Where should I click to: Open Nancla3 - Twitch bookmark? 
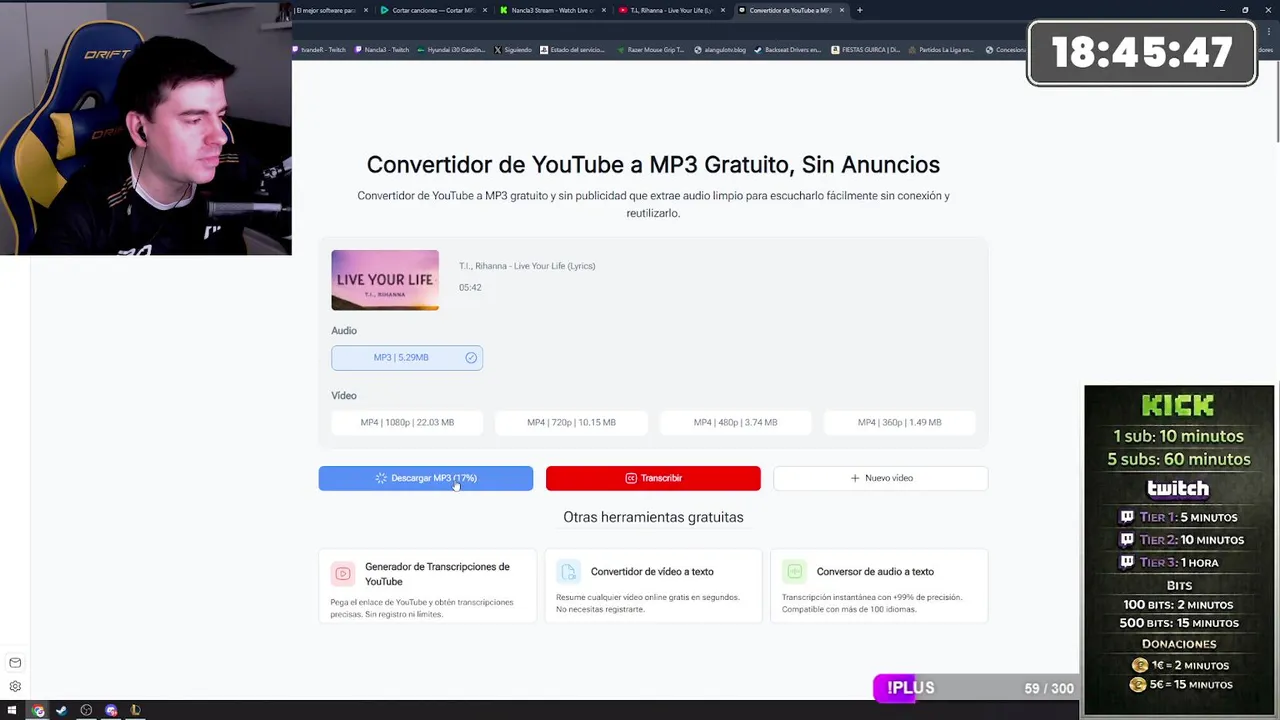pyautogui.click(x=382, y=50)
